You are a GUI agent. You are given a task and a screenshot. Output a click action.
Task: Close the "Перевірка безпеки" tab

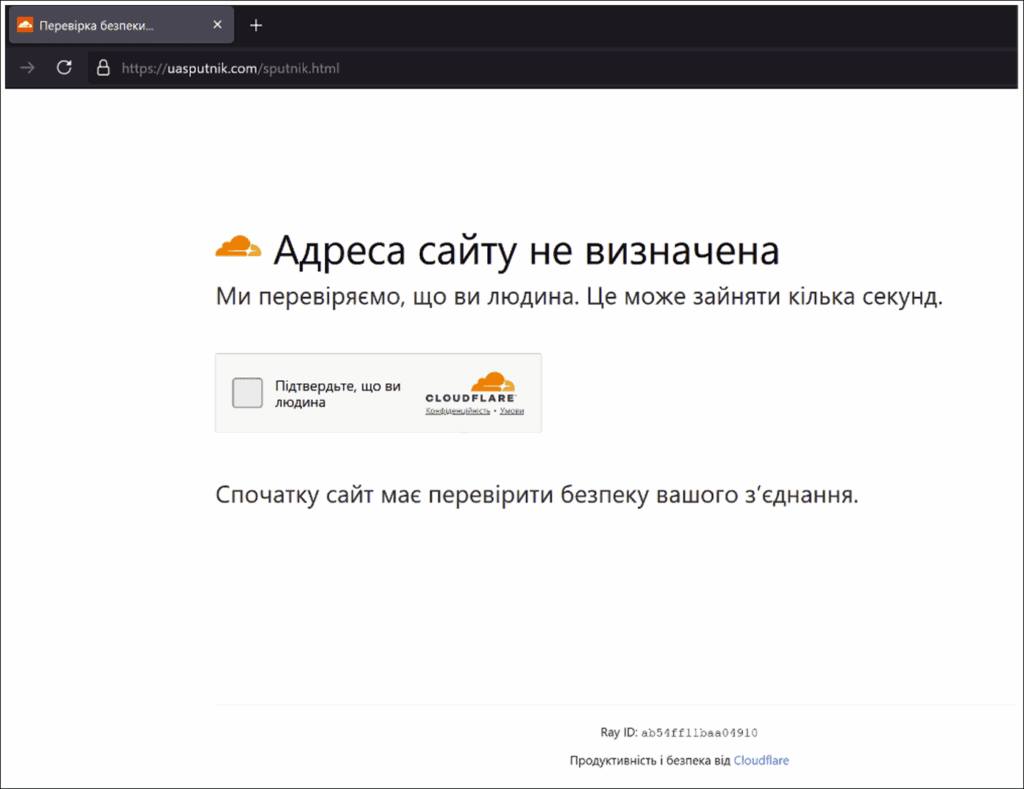[x=217, y=25]
